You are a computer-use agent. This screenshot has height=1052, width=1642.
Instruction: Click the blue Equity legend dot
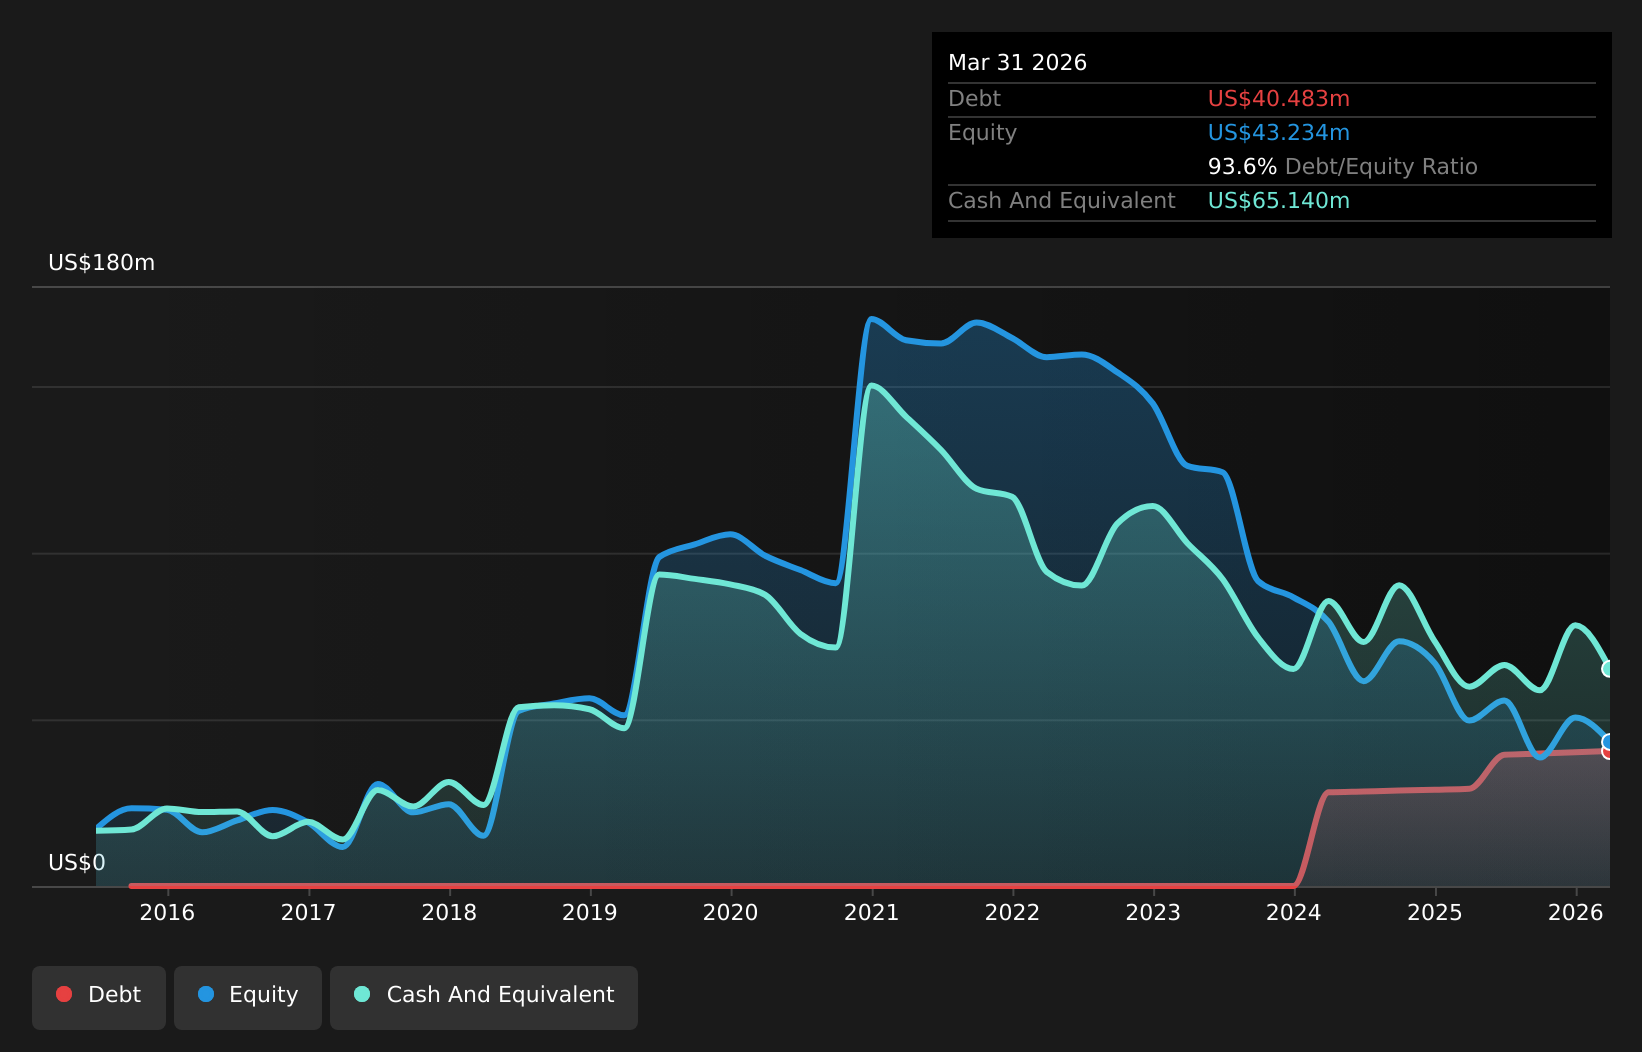point(206,994)
